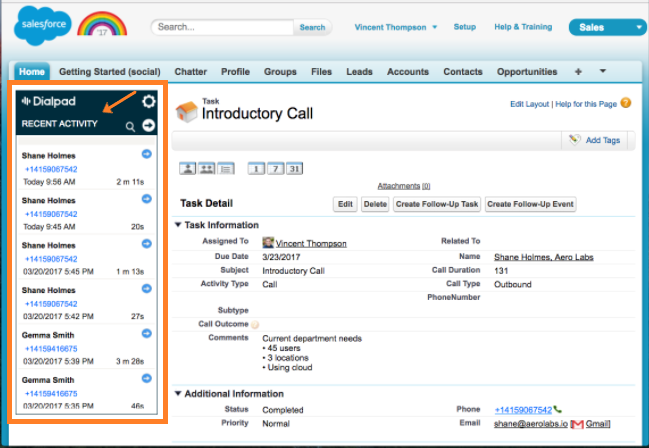
Task: Click Create Follow-Up Task button
Action: pos(437,204)
